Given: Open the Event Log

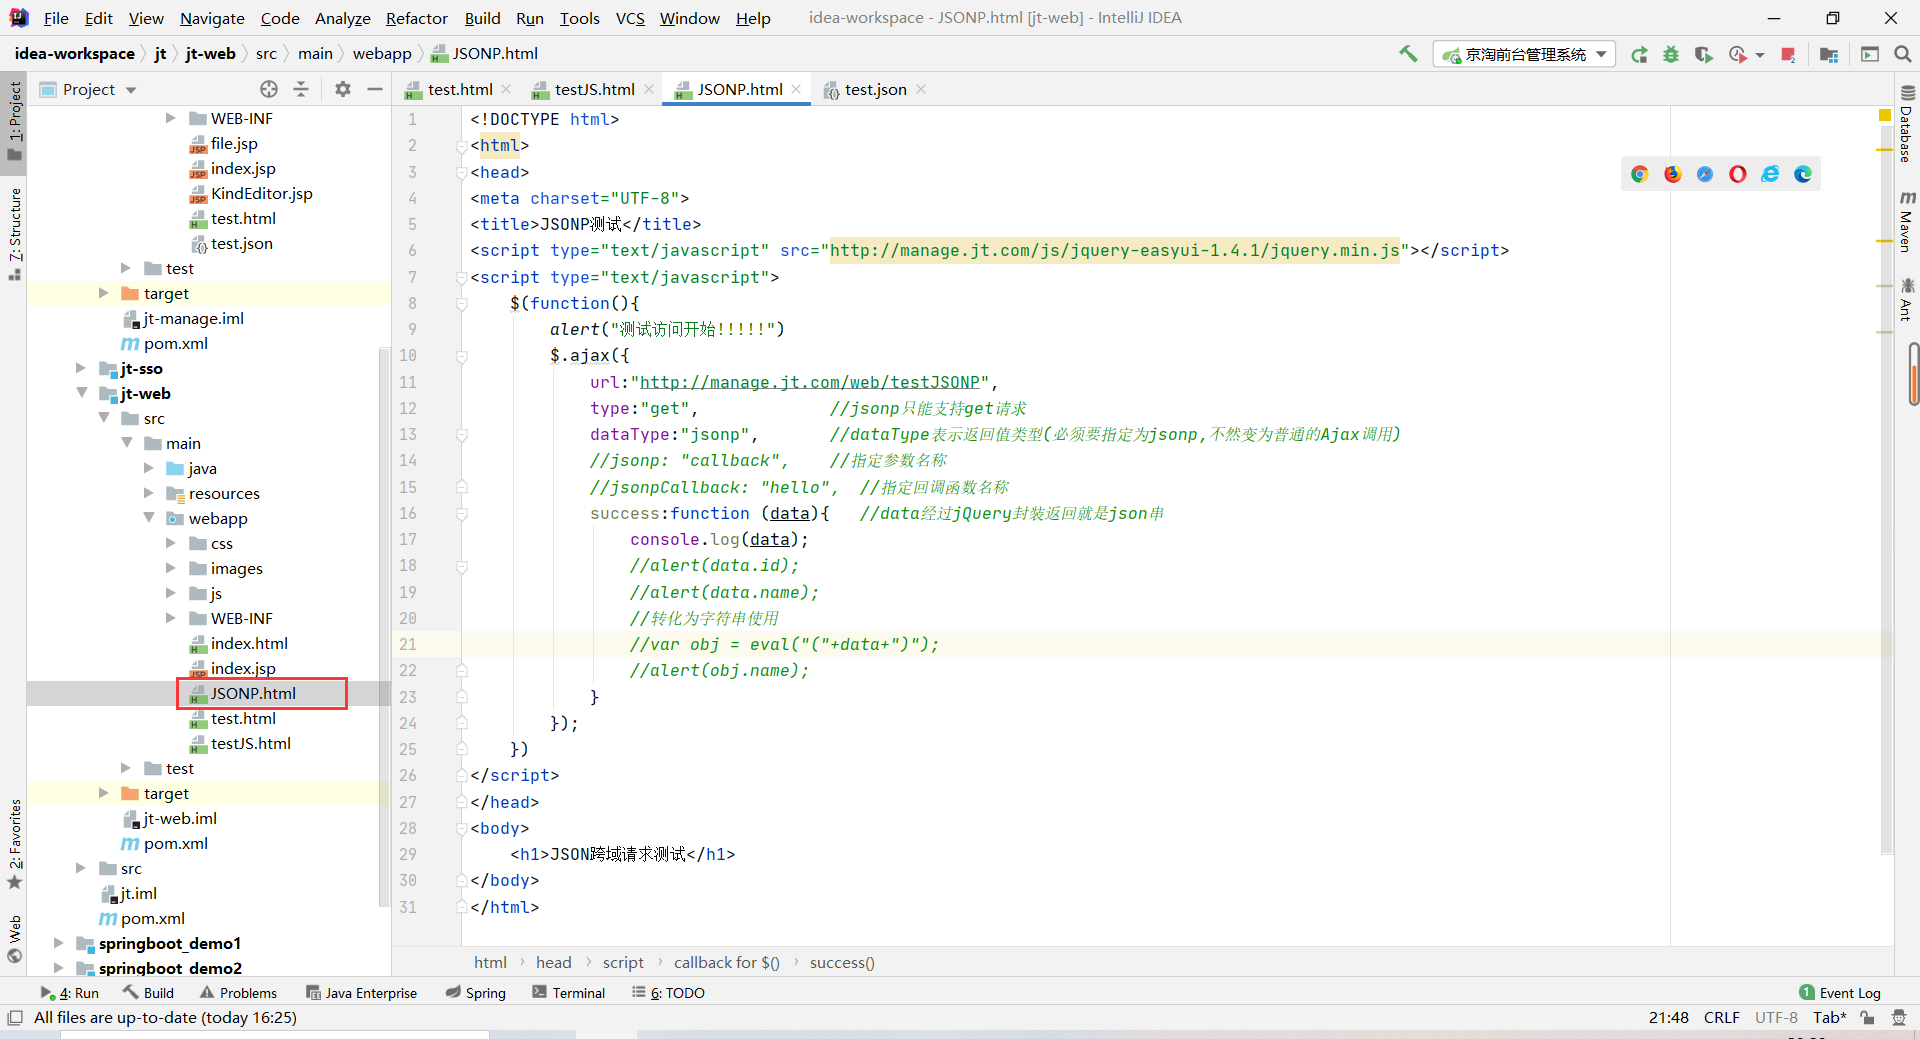Looking at the screenshot, I should 1840,993.
